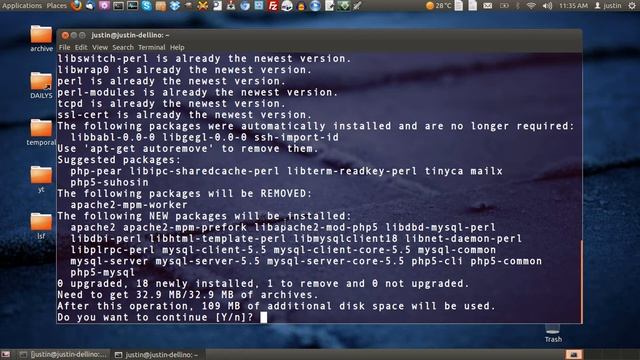Open the sound volume indicator
640x360 pixels.
pos(547,6)
